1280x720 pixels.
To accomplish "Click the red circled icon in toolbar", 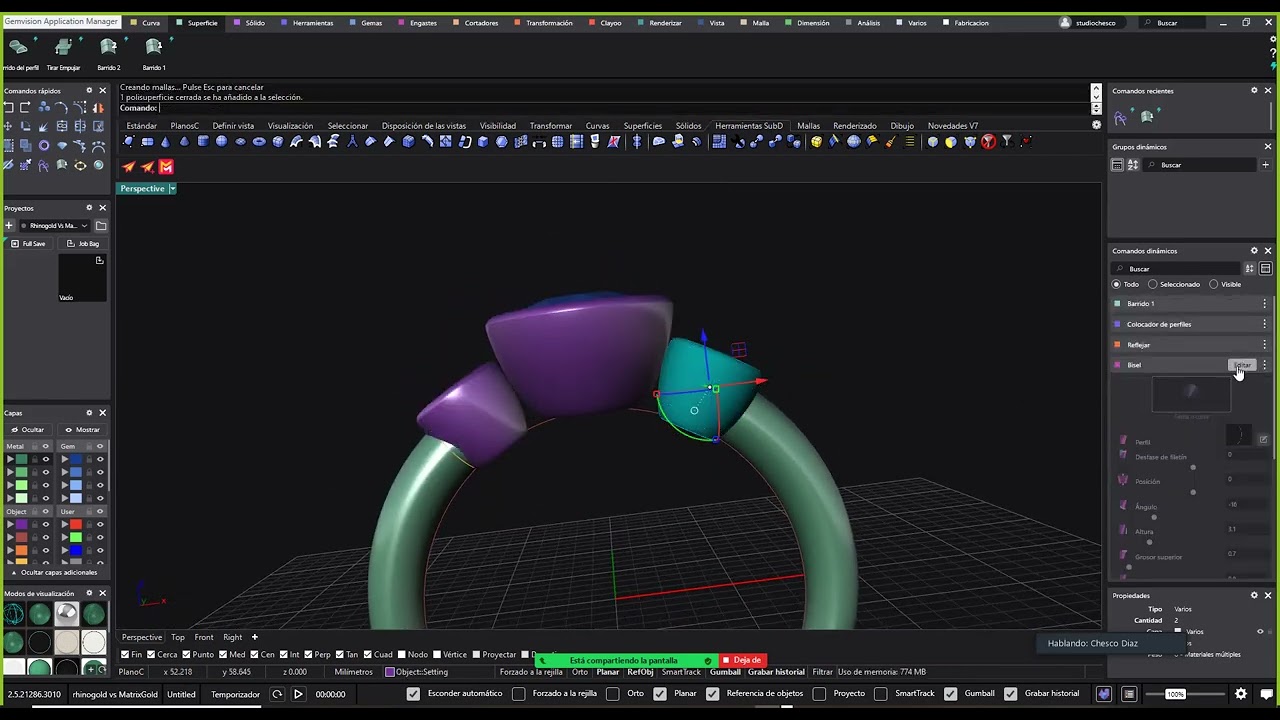I will pyautogui.click(x=988, y=142).
